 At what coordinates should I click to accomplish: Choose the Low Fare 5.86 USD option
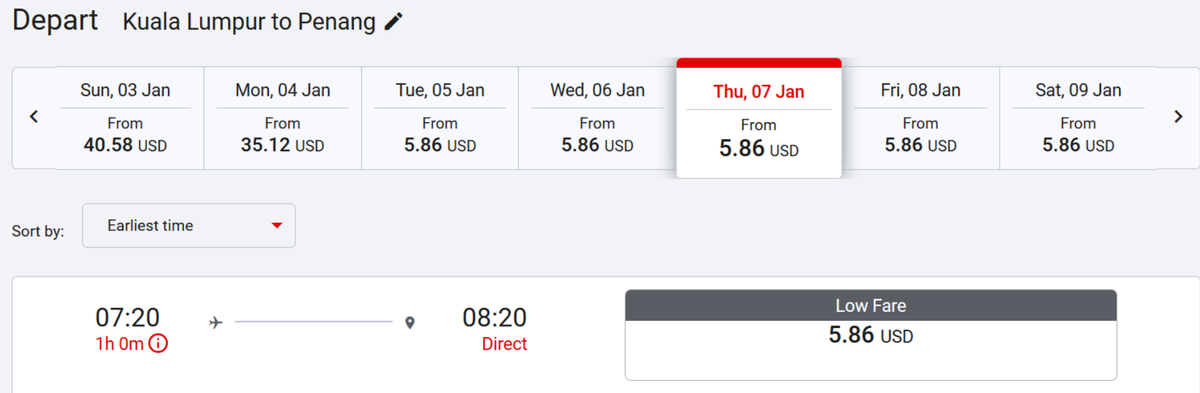point(871,335)
